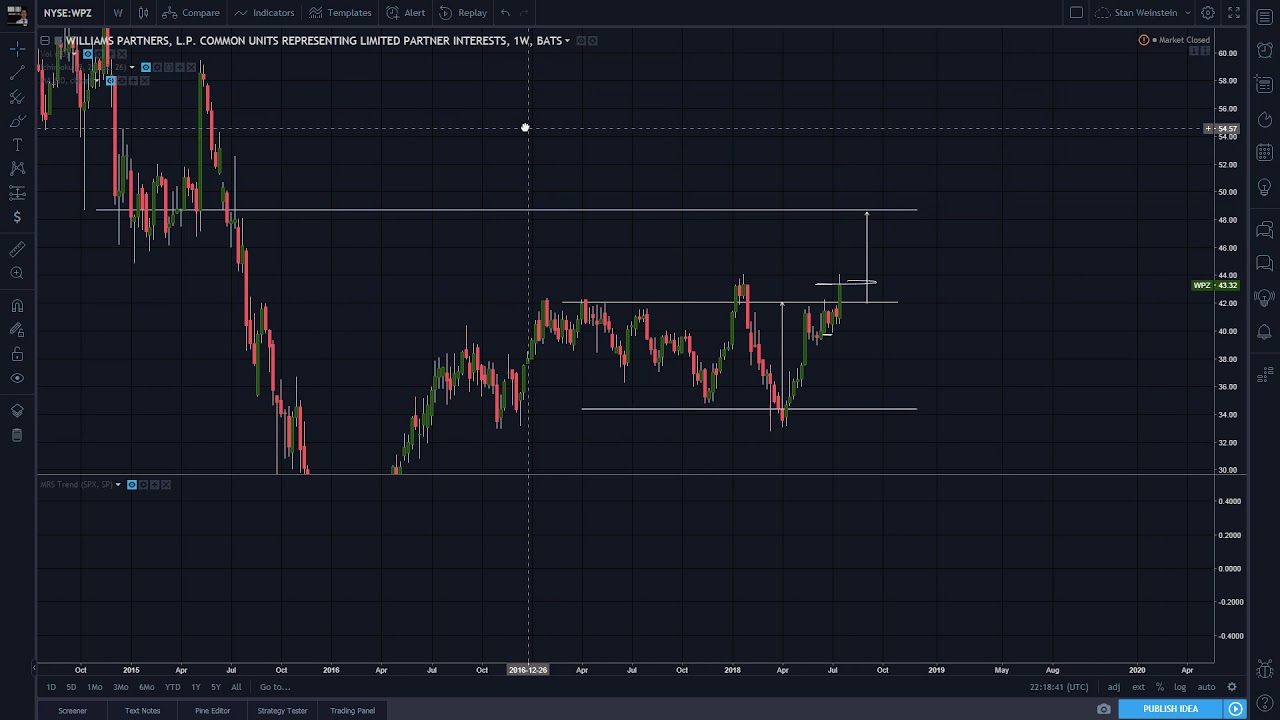Screen dimensions: 1280x720
Task: Open the ideas lightbulb panel
Action: 1264,188
